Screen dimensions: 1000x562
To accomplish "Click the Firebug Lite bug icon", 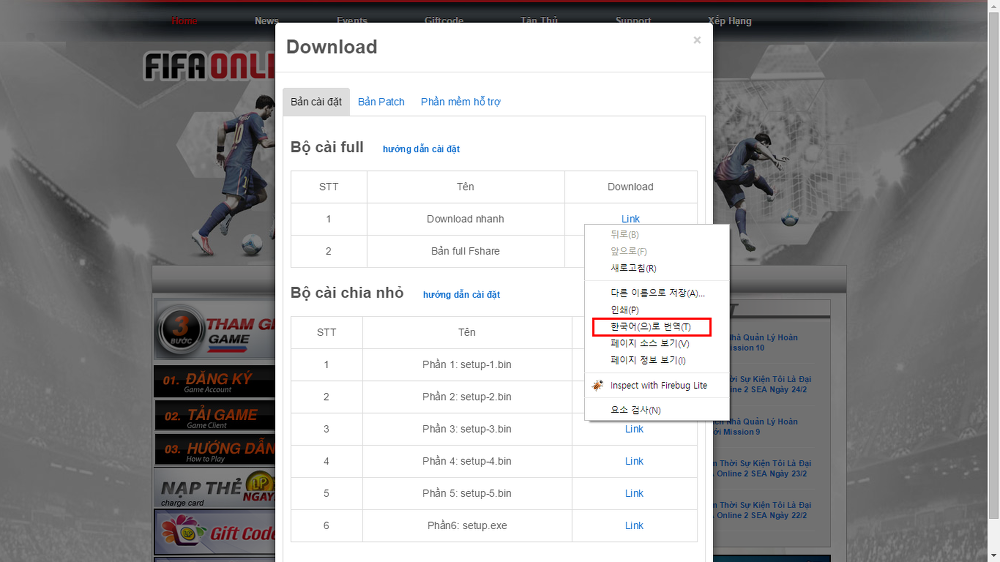I will 598,385.
